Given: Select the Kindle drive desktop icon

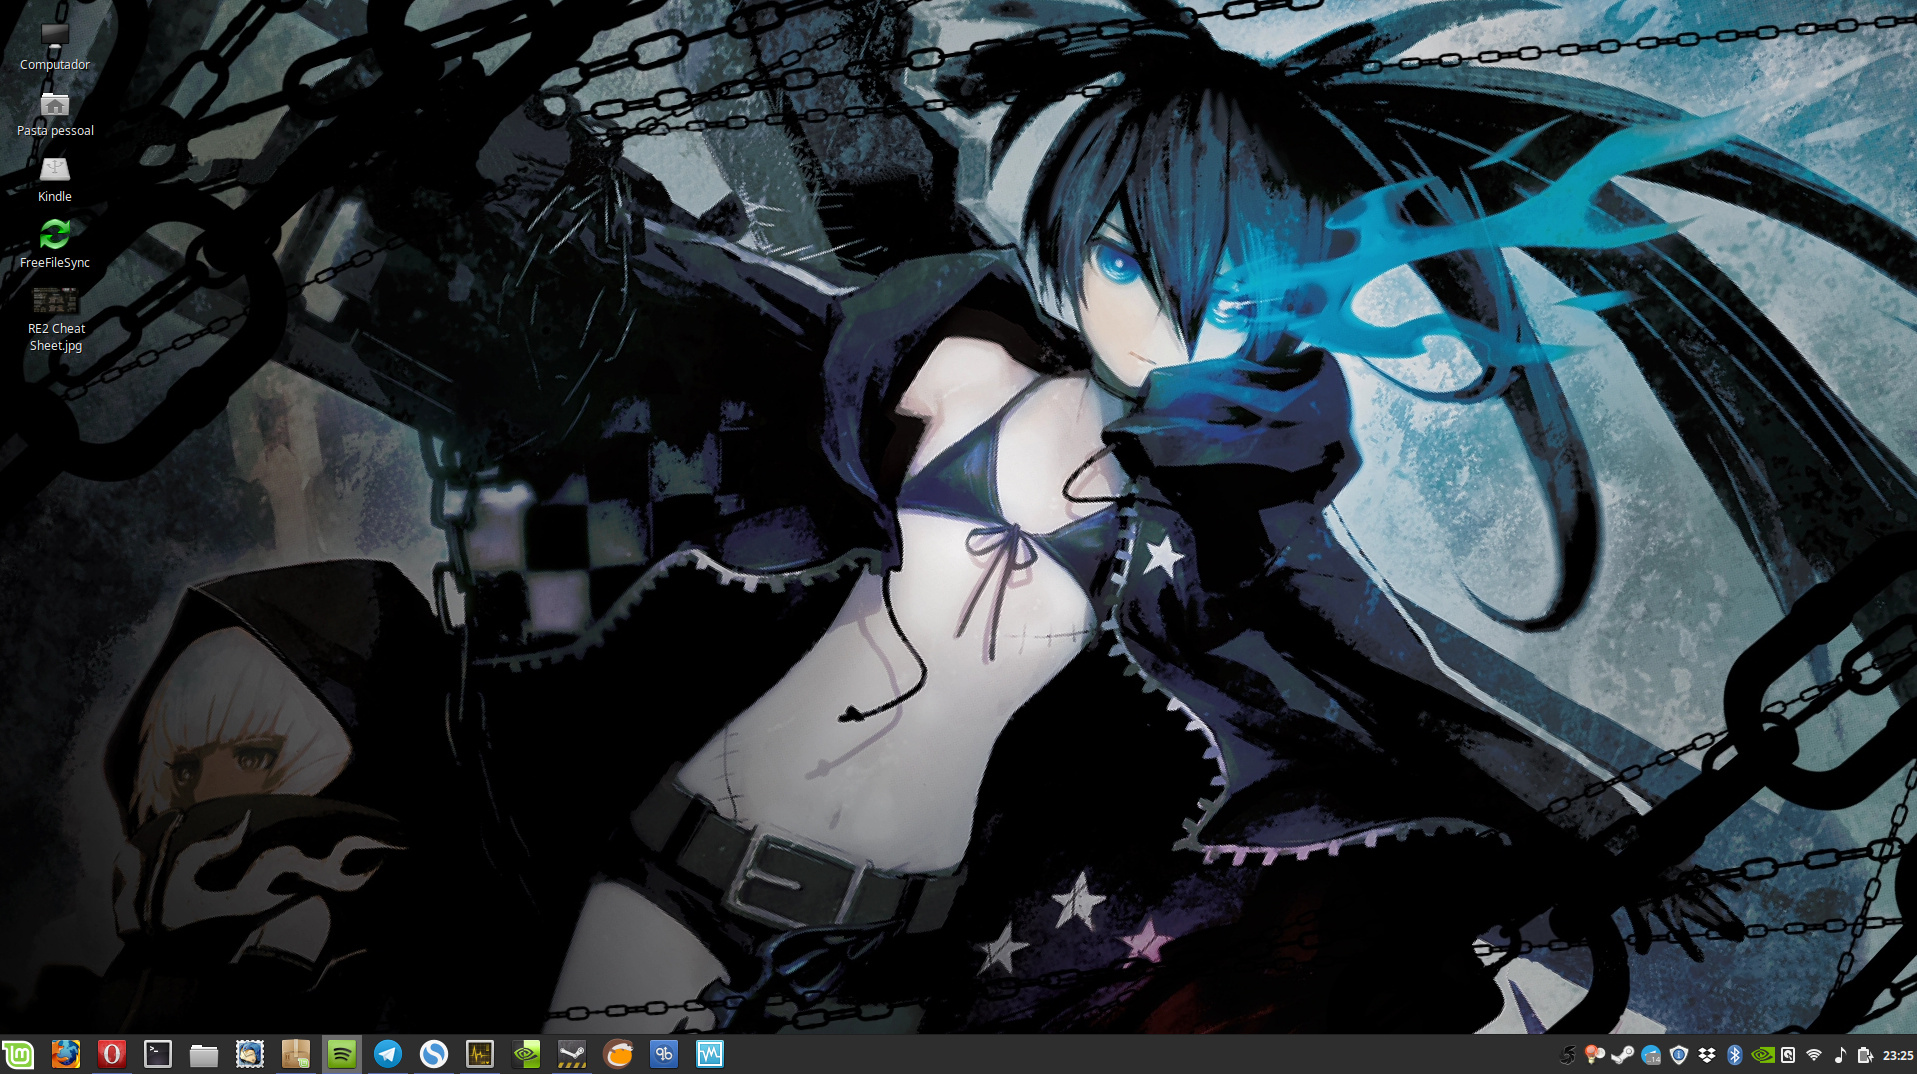Looking at the screenshot, I should [x=55, y=169].
